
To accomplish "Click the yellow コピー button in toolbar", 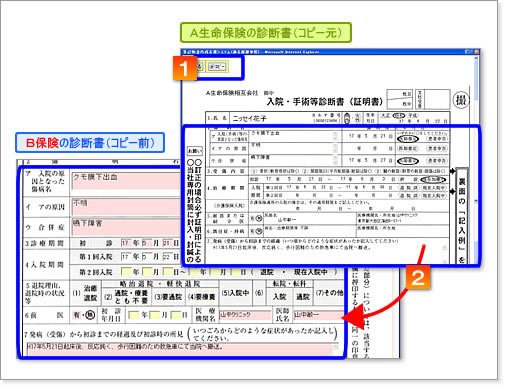I will tap(217, 67).
